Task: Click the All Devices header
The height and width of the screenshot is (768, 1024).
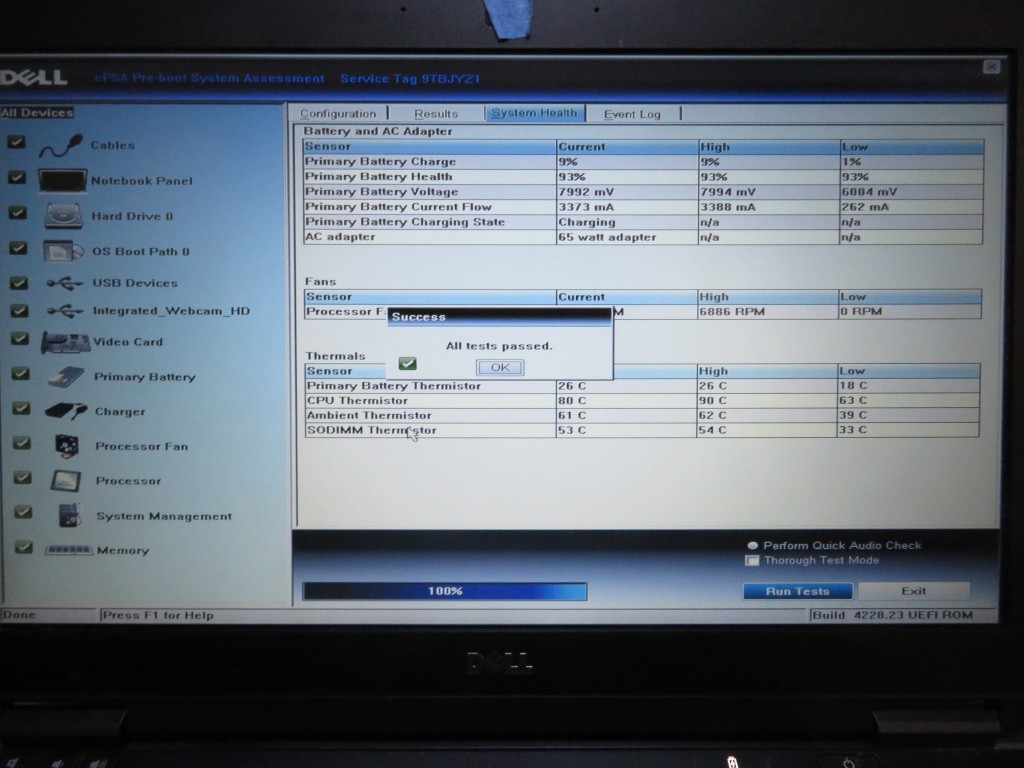Action: tap(37, 112)
